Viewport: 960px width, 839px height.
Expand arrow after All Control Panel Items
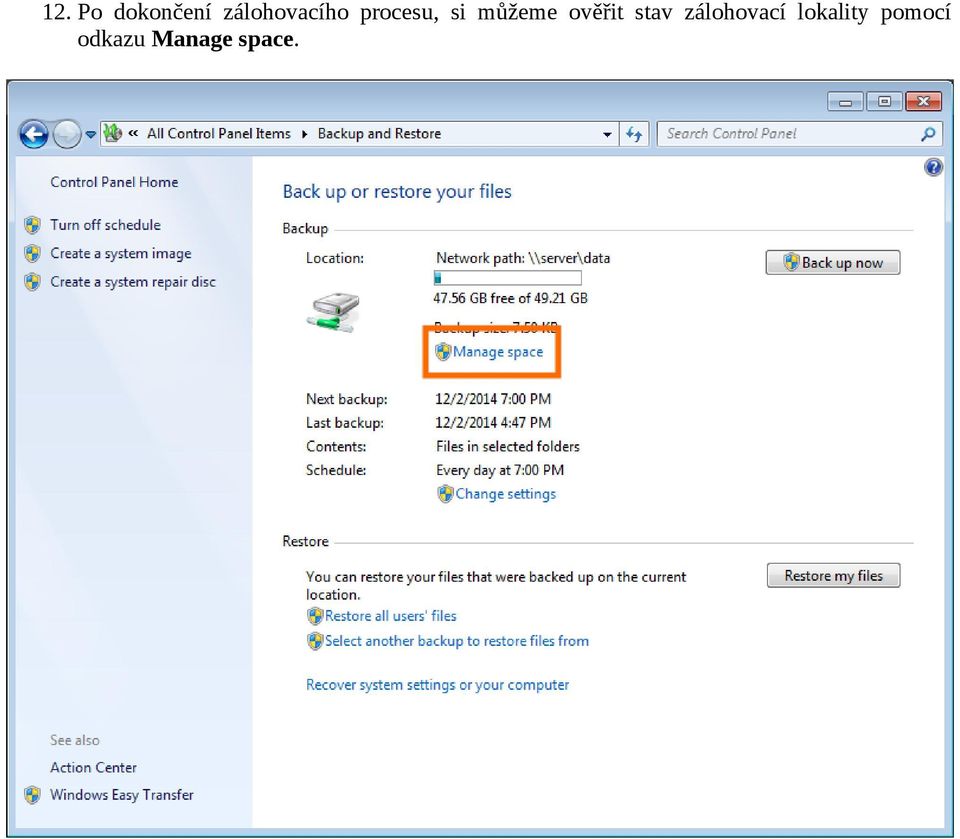tap(304, 134)
